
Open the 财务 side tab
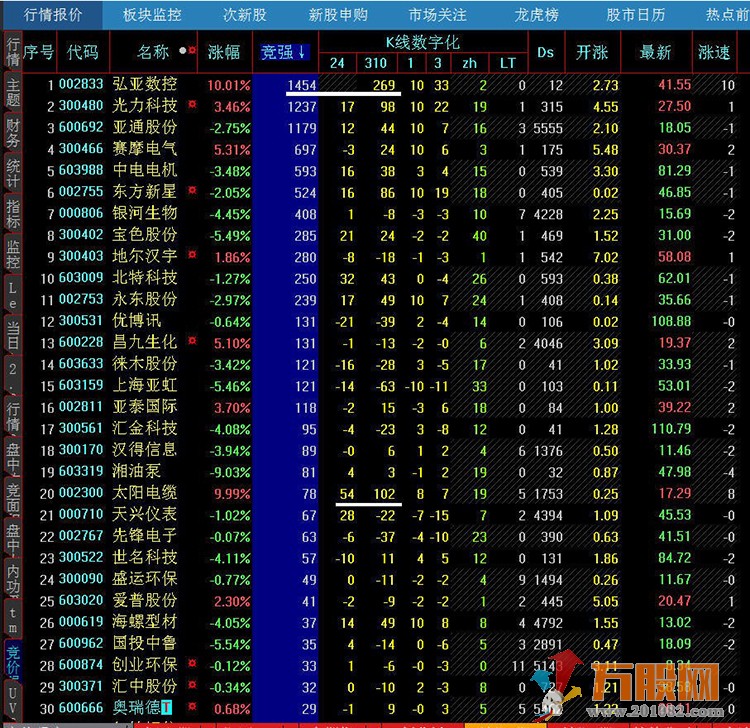12,132
